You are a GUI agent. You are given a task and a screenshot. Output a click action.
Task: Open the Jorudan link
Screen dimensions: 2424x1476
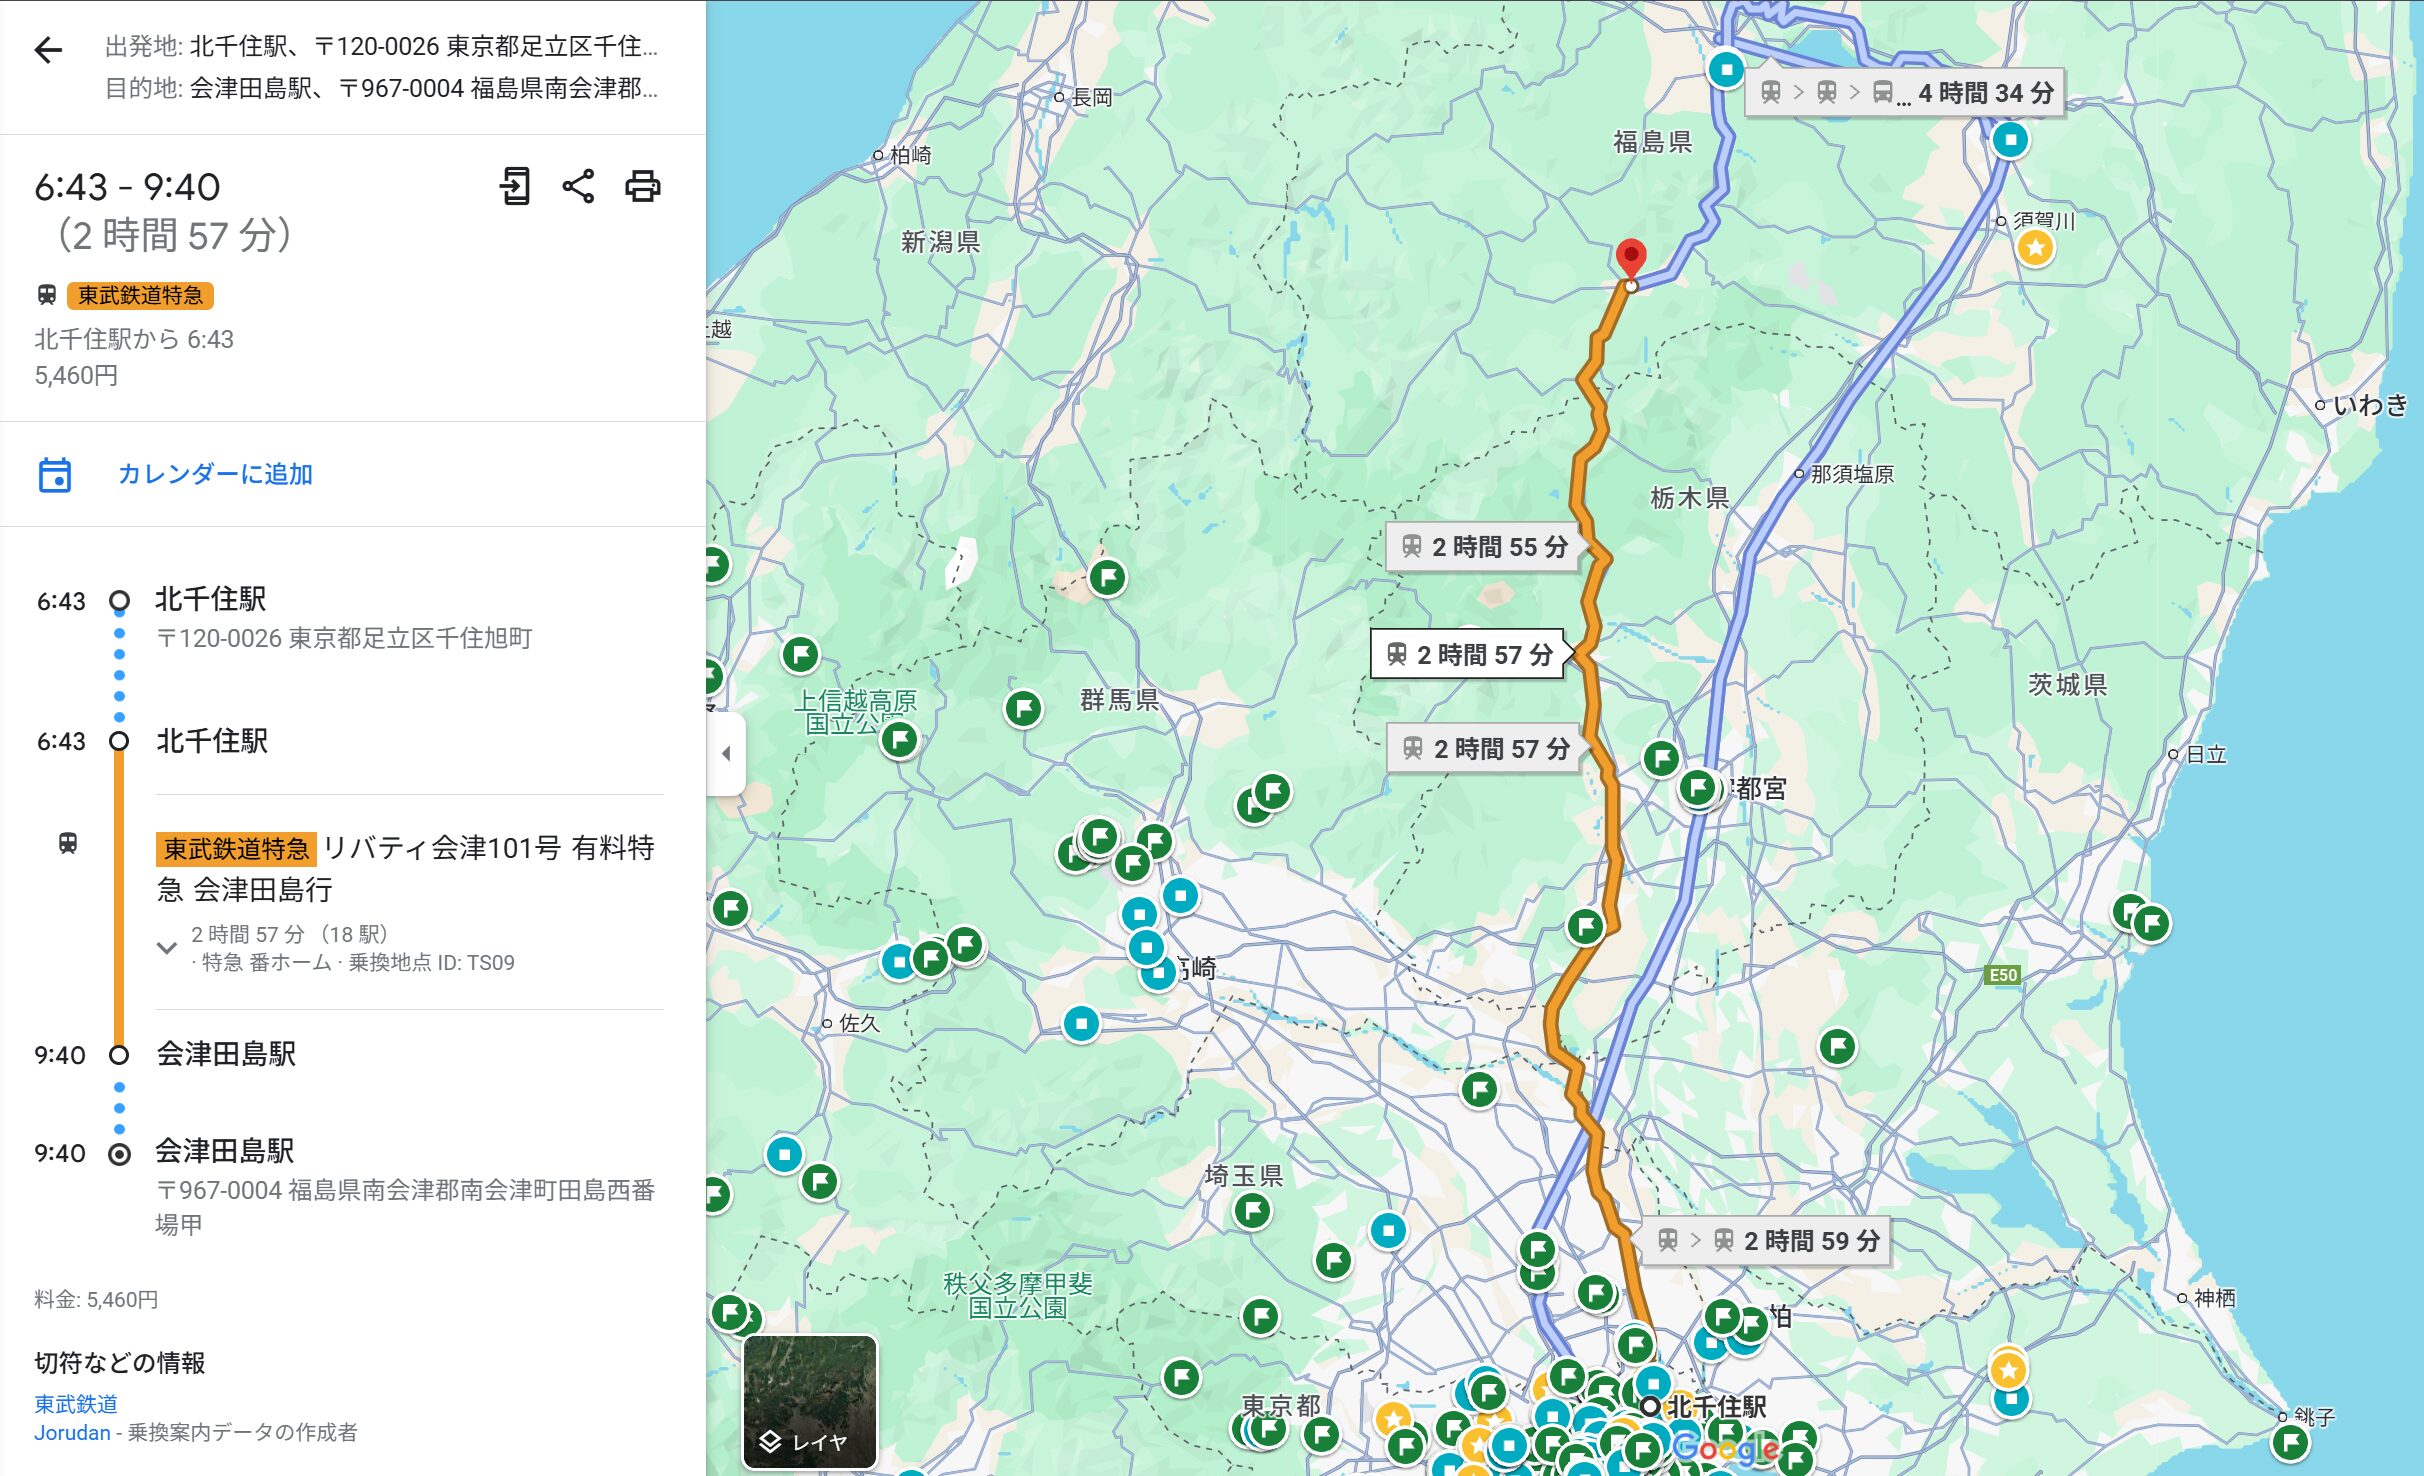click(72, 1433)
